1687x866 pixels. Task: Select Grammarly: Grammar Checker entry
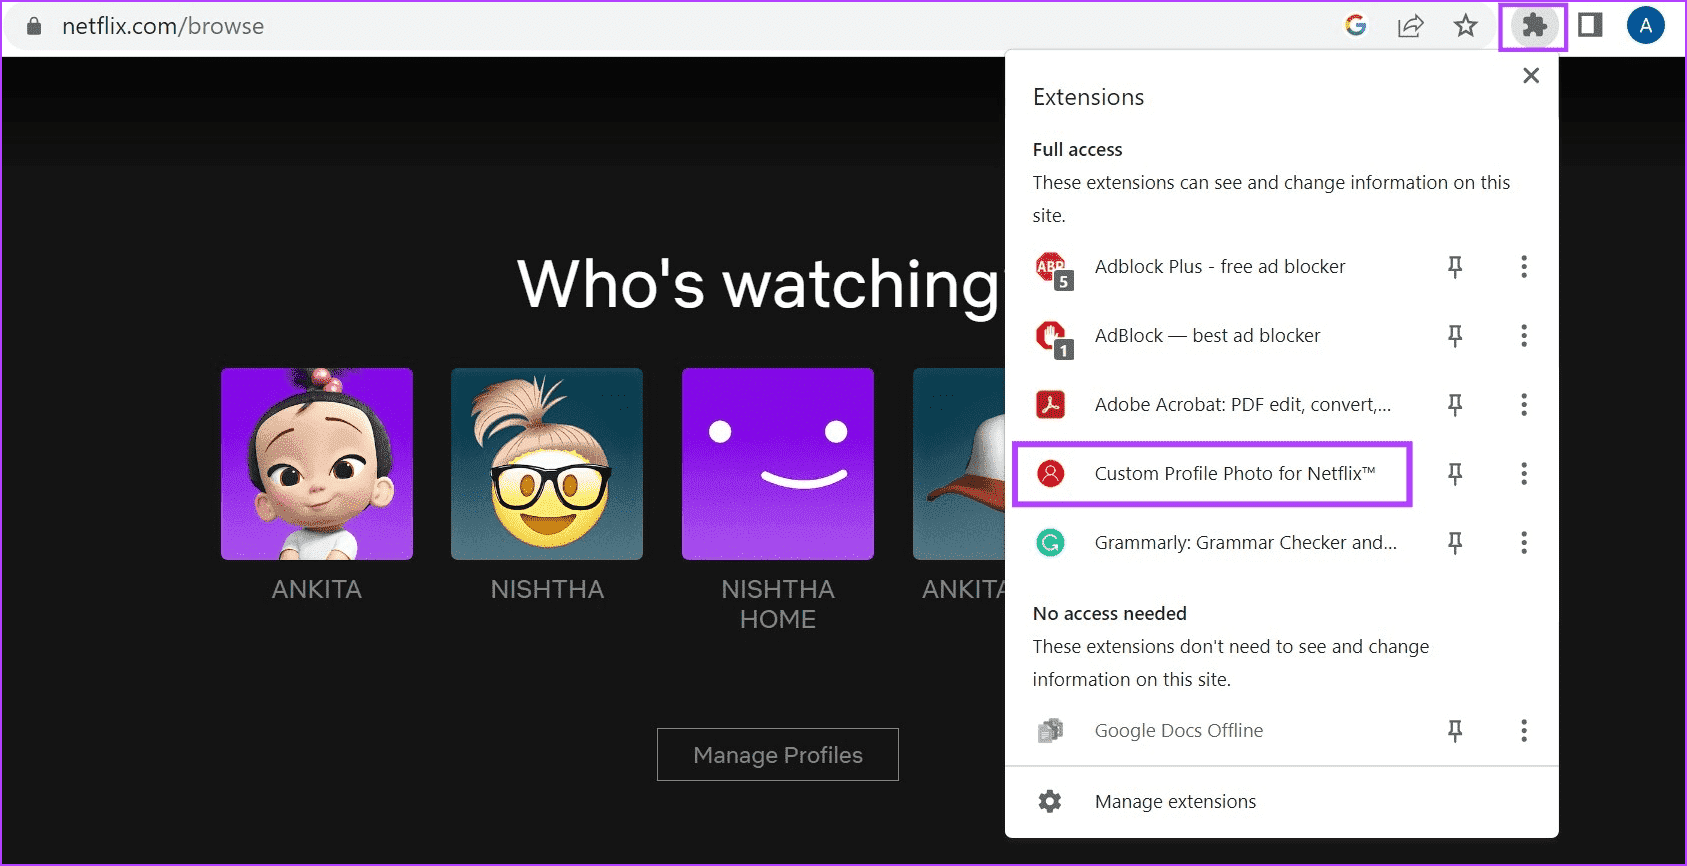tap(1246, 543)
